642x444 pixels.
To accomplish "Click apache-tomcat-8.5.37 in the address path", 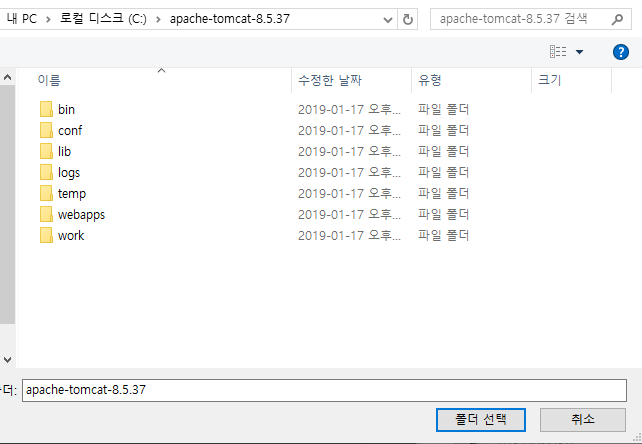I will click(x=230, y=19).
